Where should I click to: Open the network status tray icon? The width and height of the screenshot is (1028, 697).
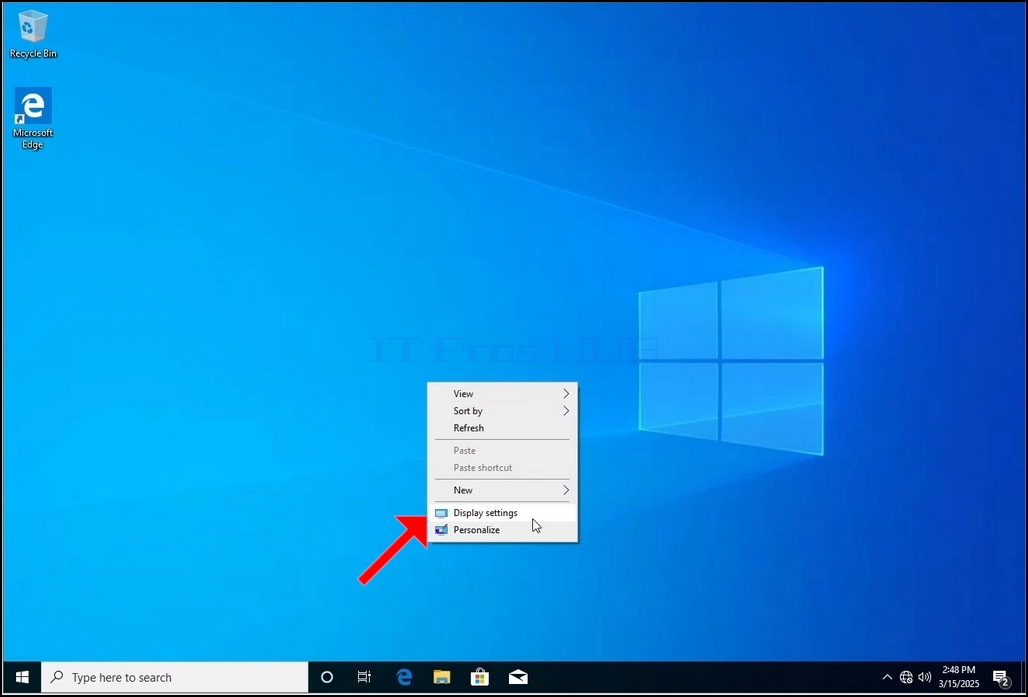906,677
